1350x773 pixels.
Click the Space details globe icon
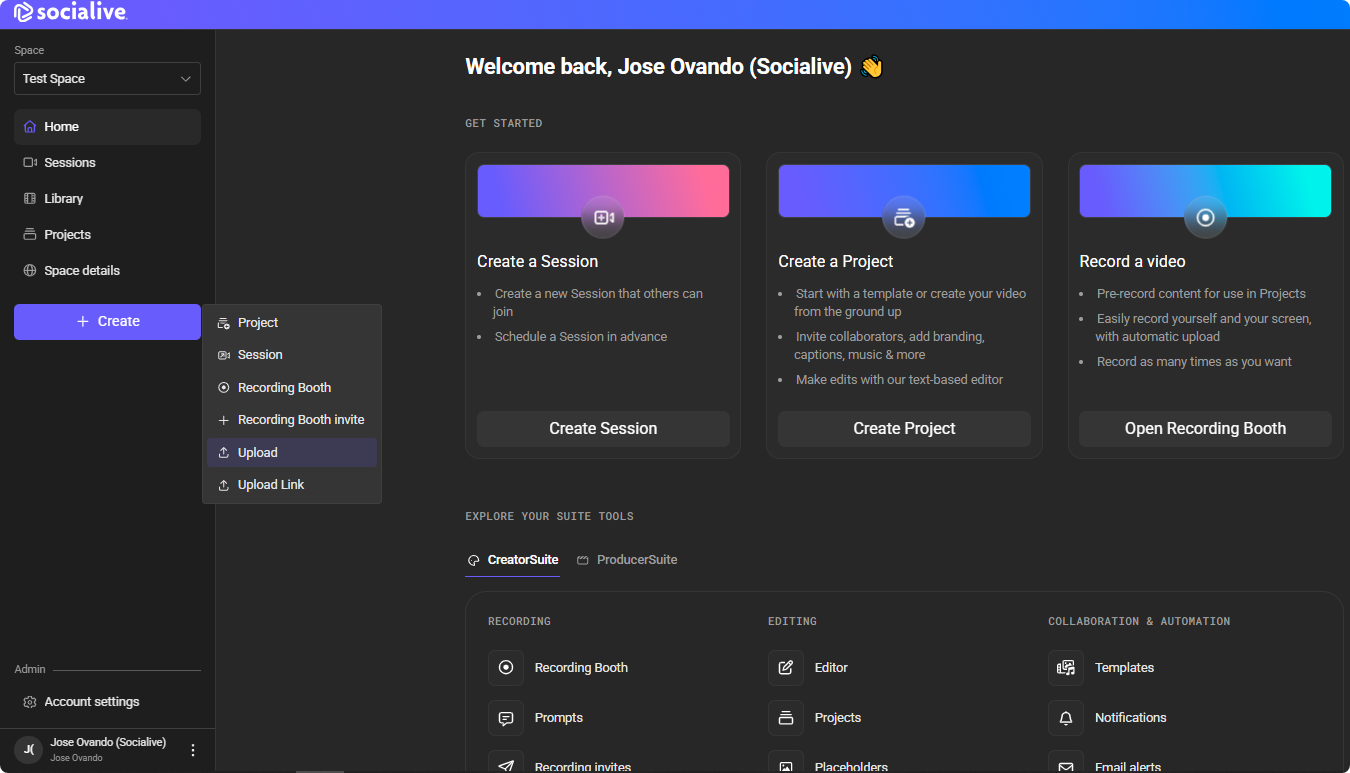coord(30,271)
